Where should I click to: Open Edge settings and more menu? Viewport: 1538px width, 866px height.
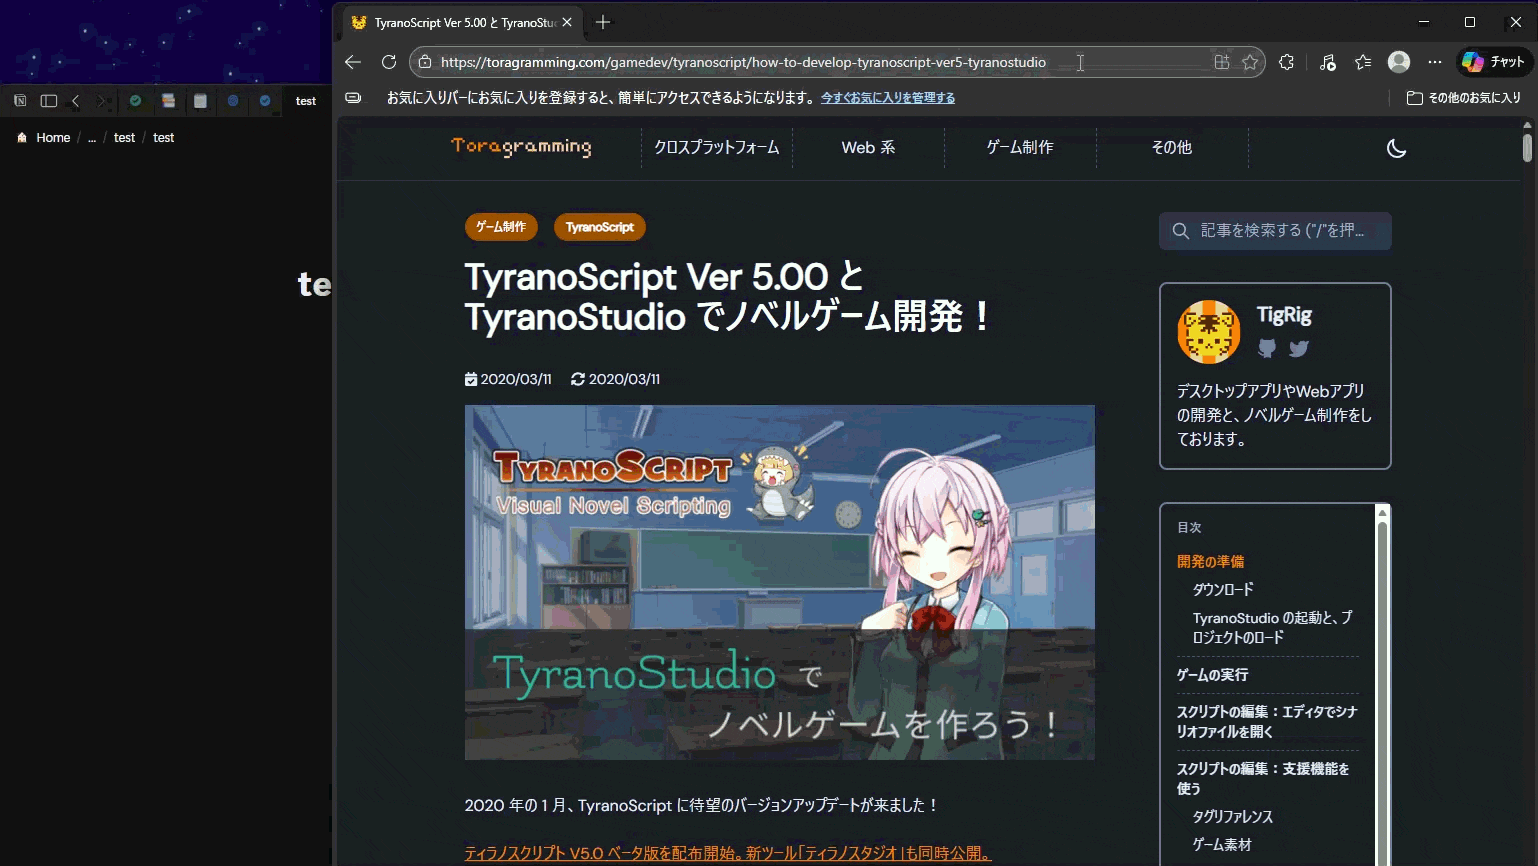pos(1435,62)
